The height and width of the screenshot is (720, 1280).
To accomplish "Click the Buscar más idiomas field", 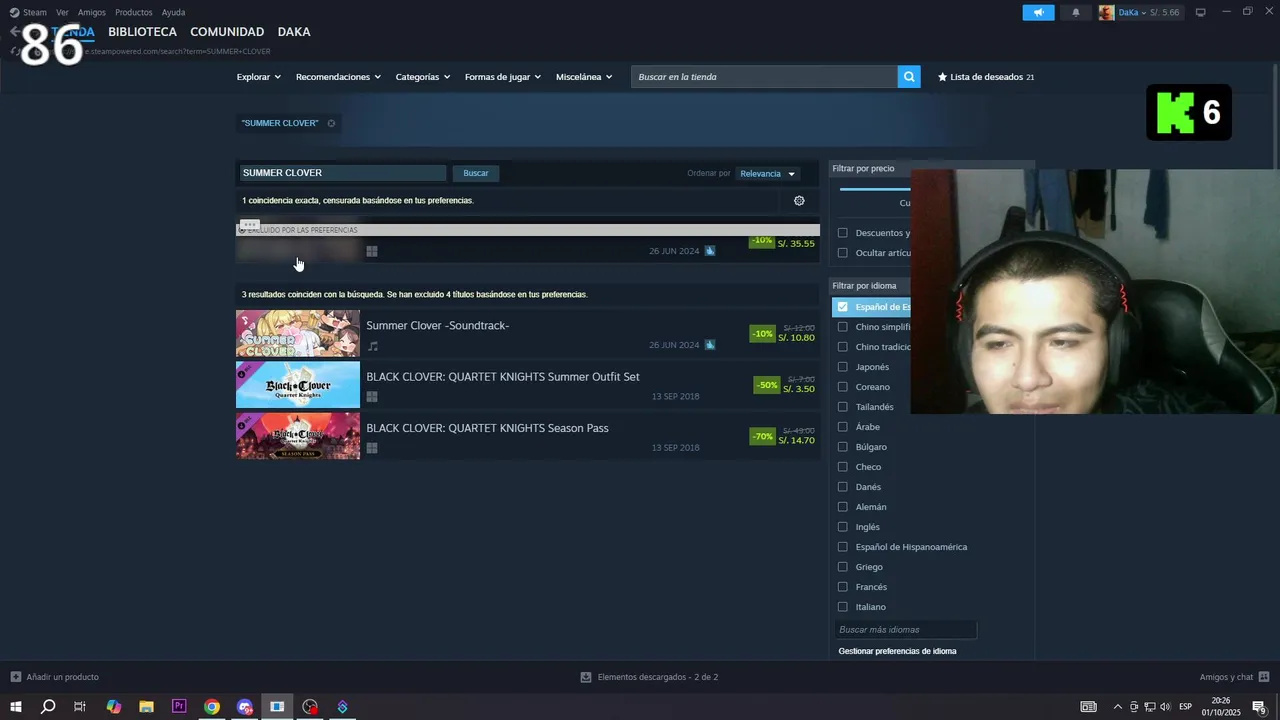I will (x=906, y=630).
